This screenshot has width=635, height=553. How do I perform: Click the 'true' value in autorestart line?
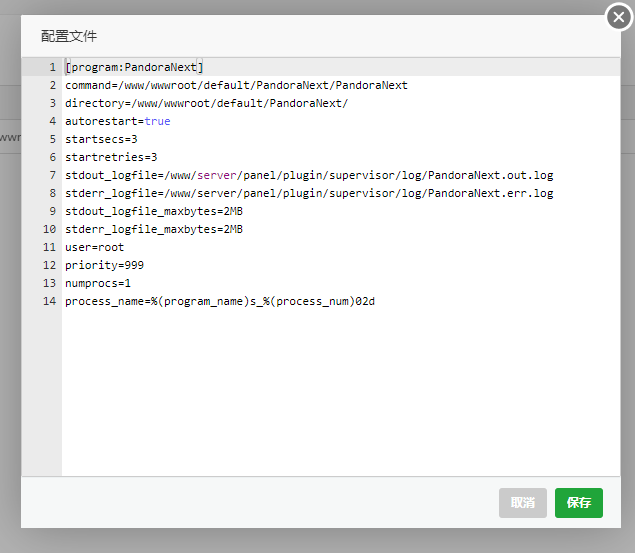pyautogui.click(x=158, y=121)
